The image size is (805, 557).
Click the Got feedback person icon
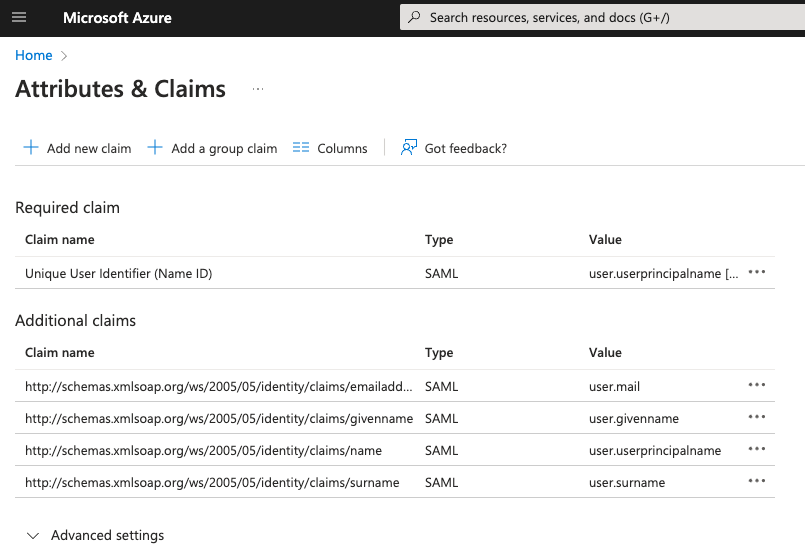(x=408, y=148)
